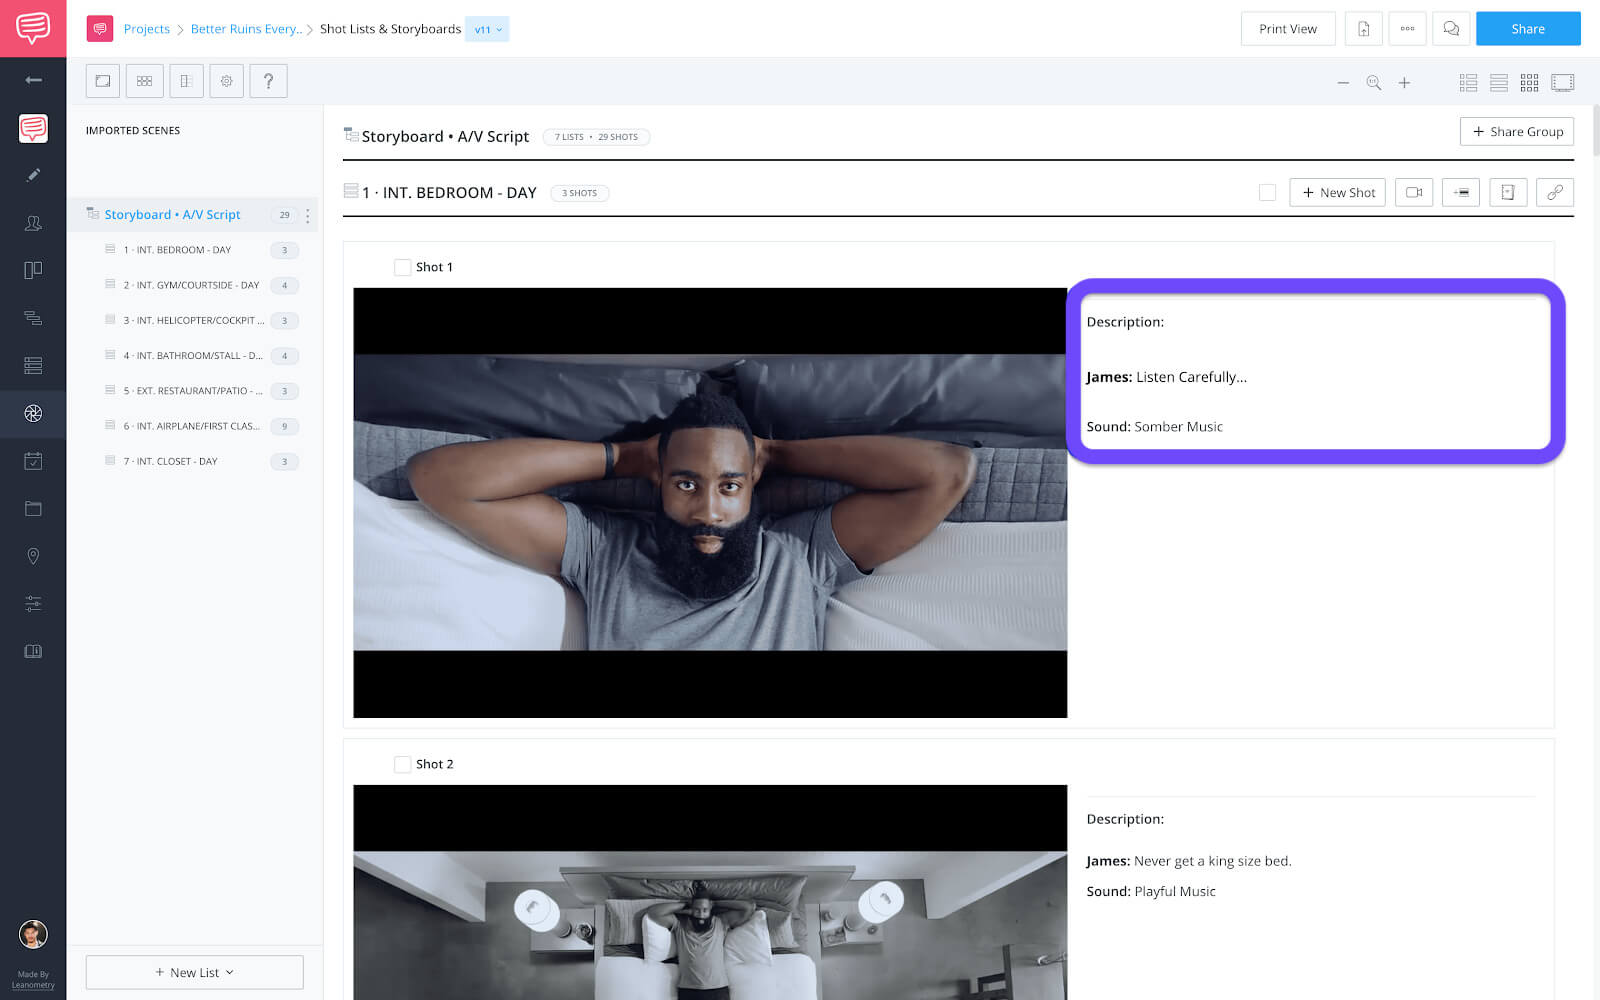Open the question mark help icon
The width and height of the screenshot is (1600, 1000).
coord(268,81)
